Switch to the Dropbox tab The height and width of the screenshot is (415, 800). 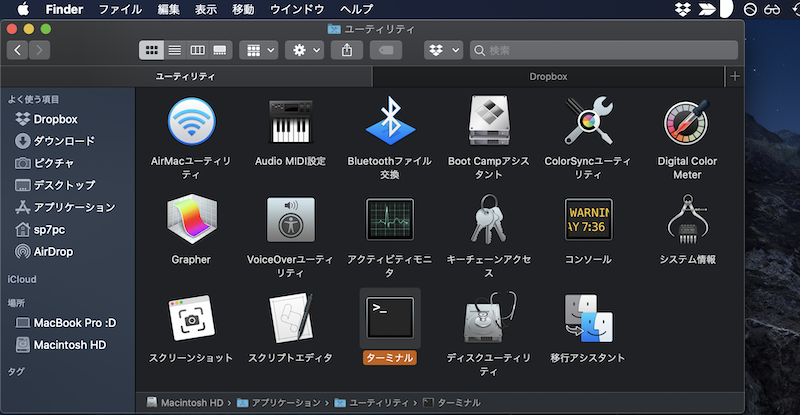click(x=548, y=76)
